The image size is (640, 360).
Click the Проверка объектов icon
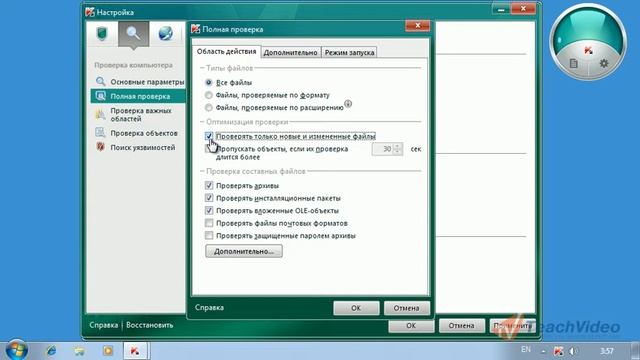[x=100, y=133]
